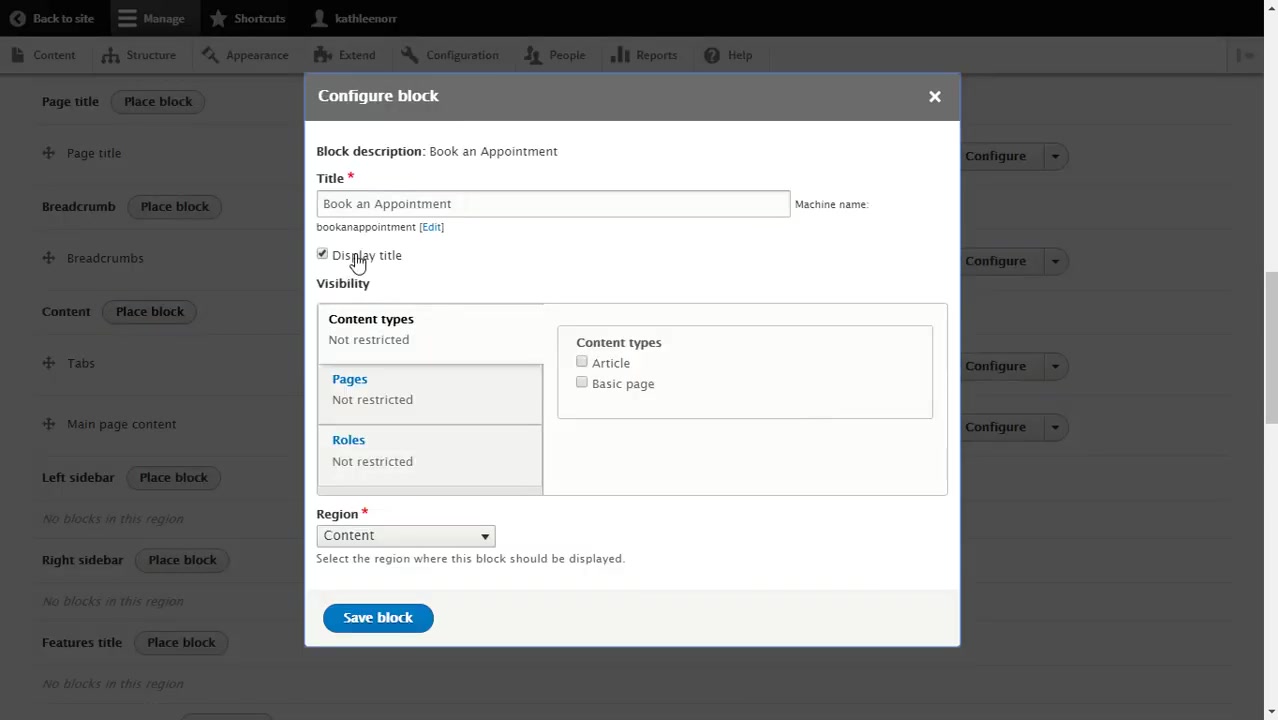Click the Save block button

[x=378, y=617]
